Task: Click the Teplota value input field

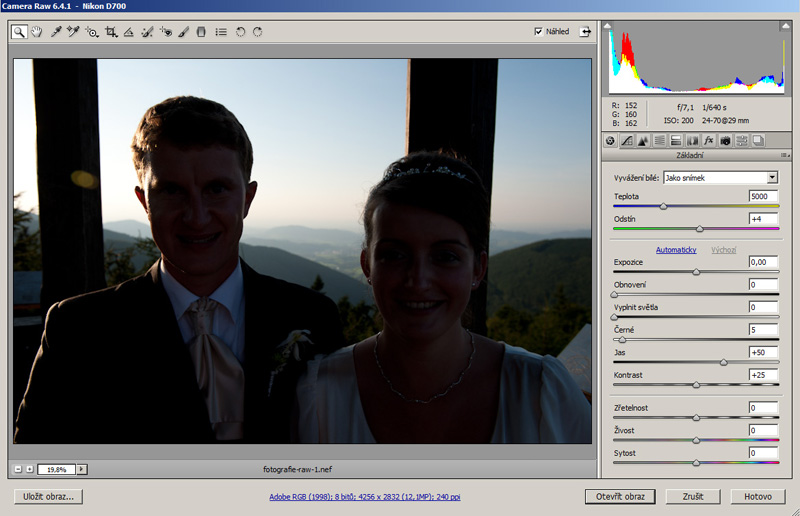Action: coord(763,196)
